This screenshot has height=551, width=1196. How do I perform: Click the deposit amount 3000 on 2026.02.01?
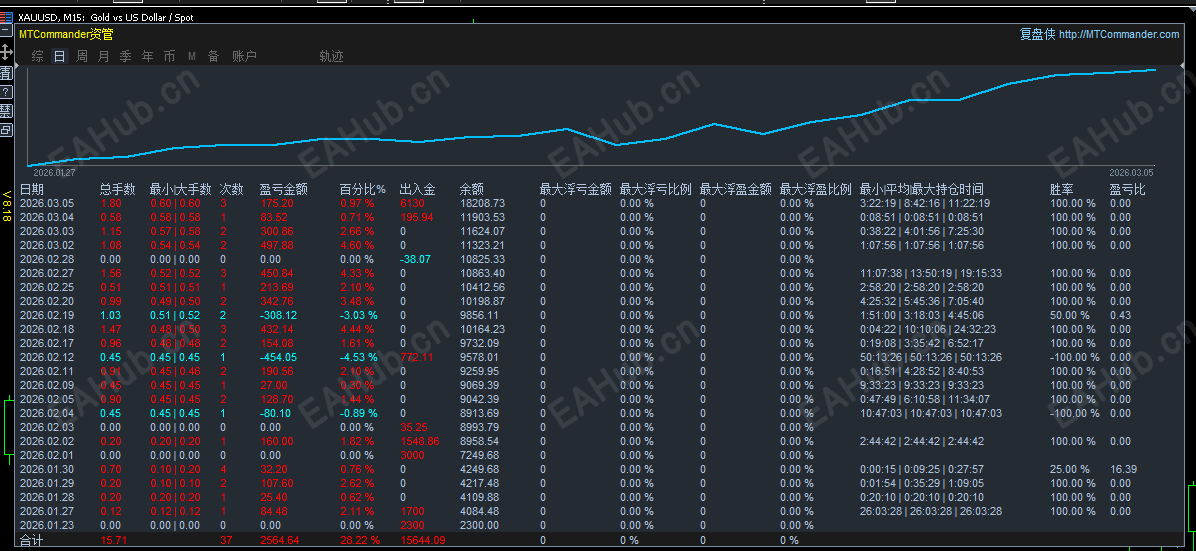pyautogui.click(x=412, y=455)
